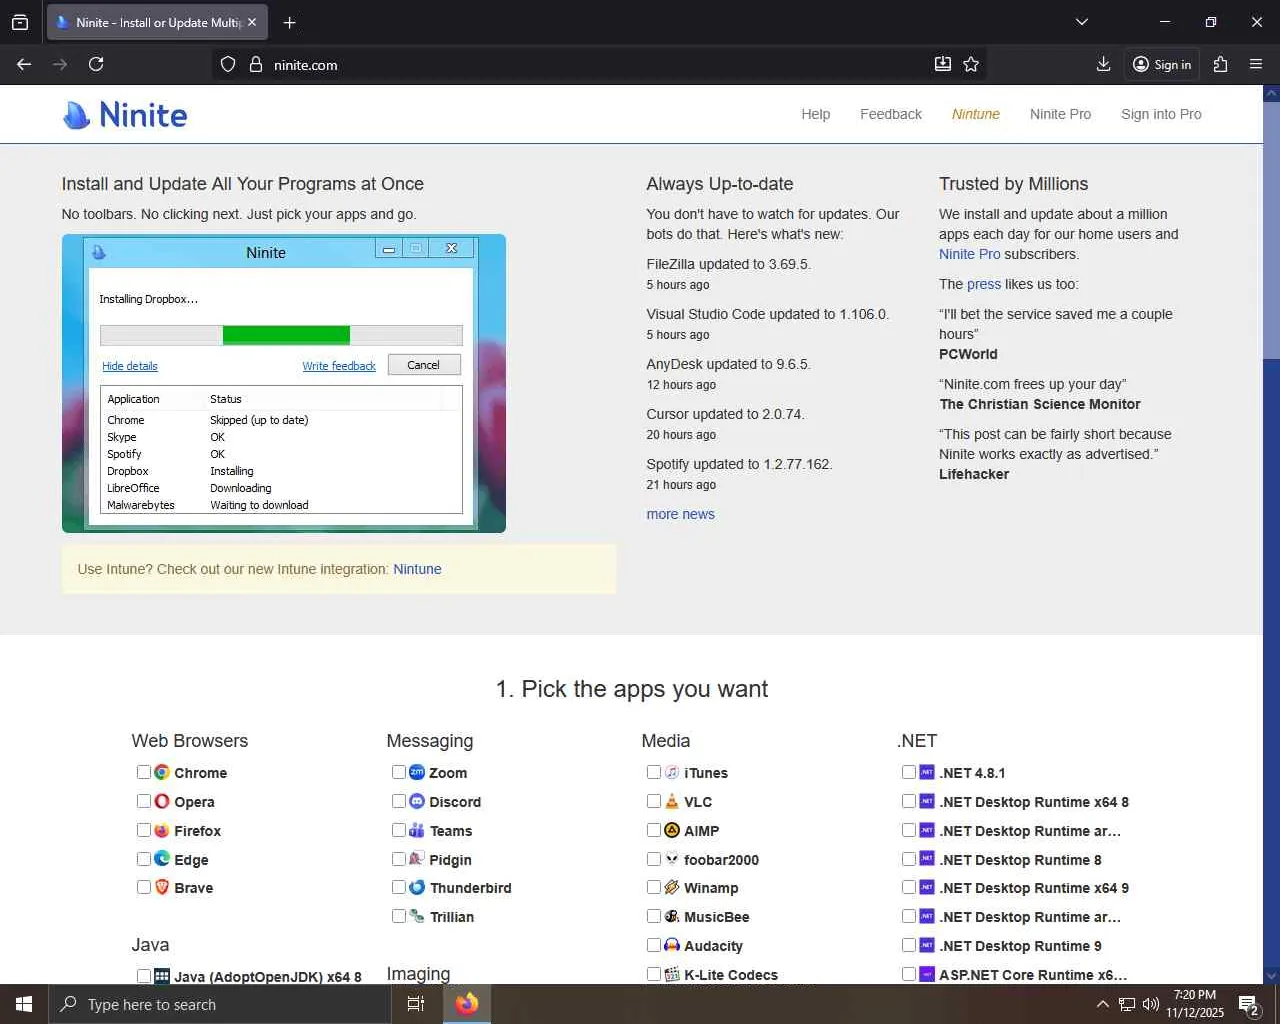Show hidden system tray icons
The height and width of the screenshot is (1024, 1280).
pos(1102,1004)
